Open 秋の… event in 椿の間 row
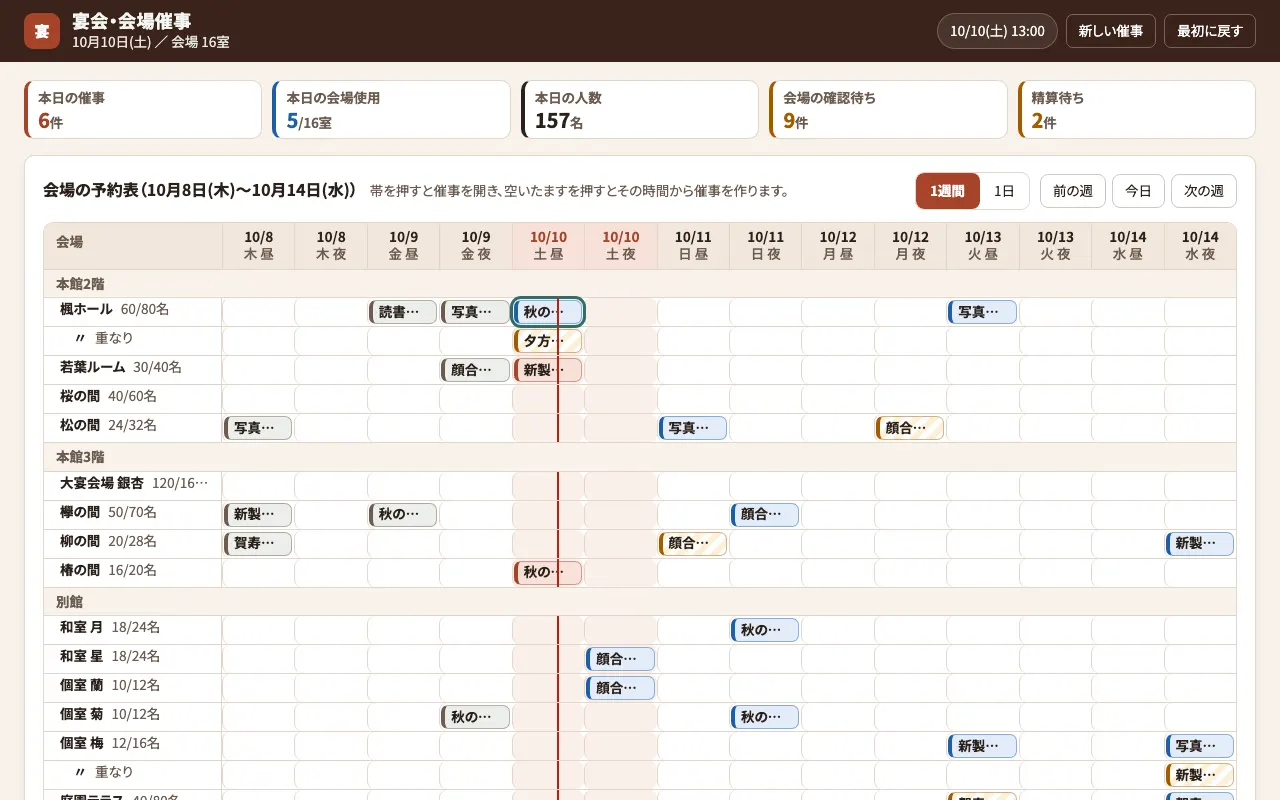The width and height of the screenshot is (1280, 800). pos(548,573)
